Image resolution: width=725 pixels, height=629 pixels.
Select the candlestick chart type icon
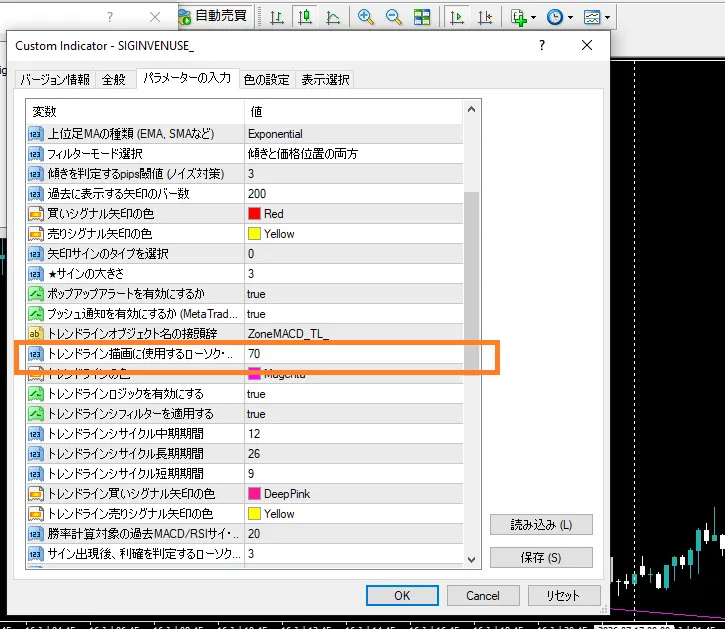click(x=305, y=17)
